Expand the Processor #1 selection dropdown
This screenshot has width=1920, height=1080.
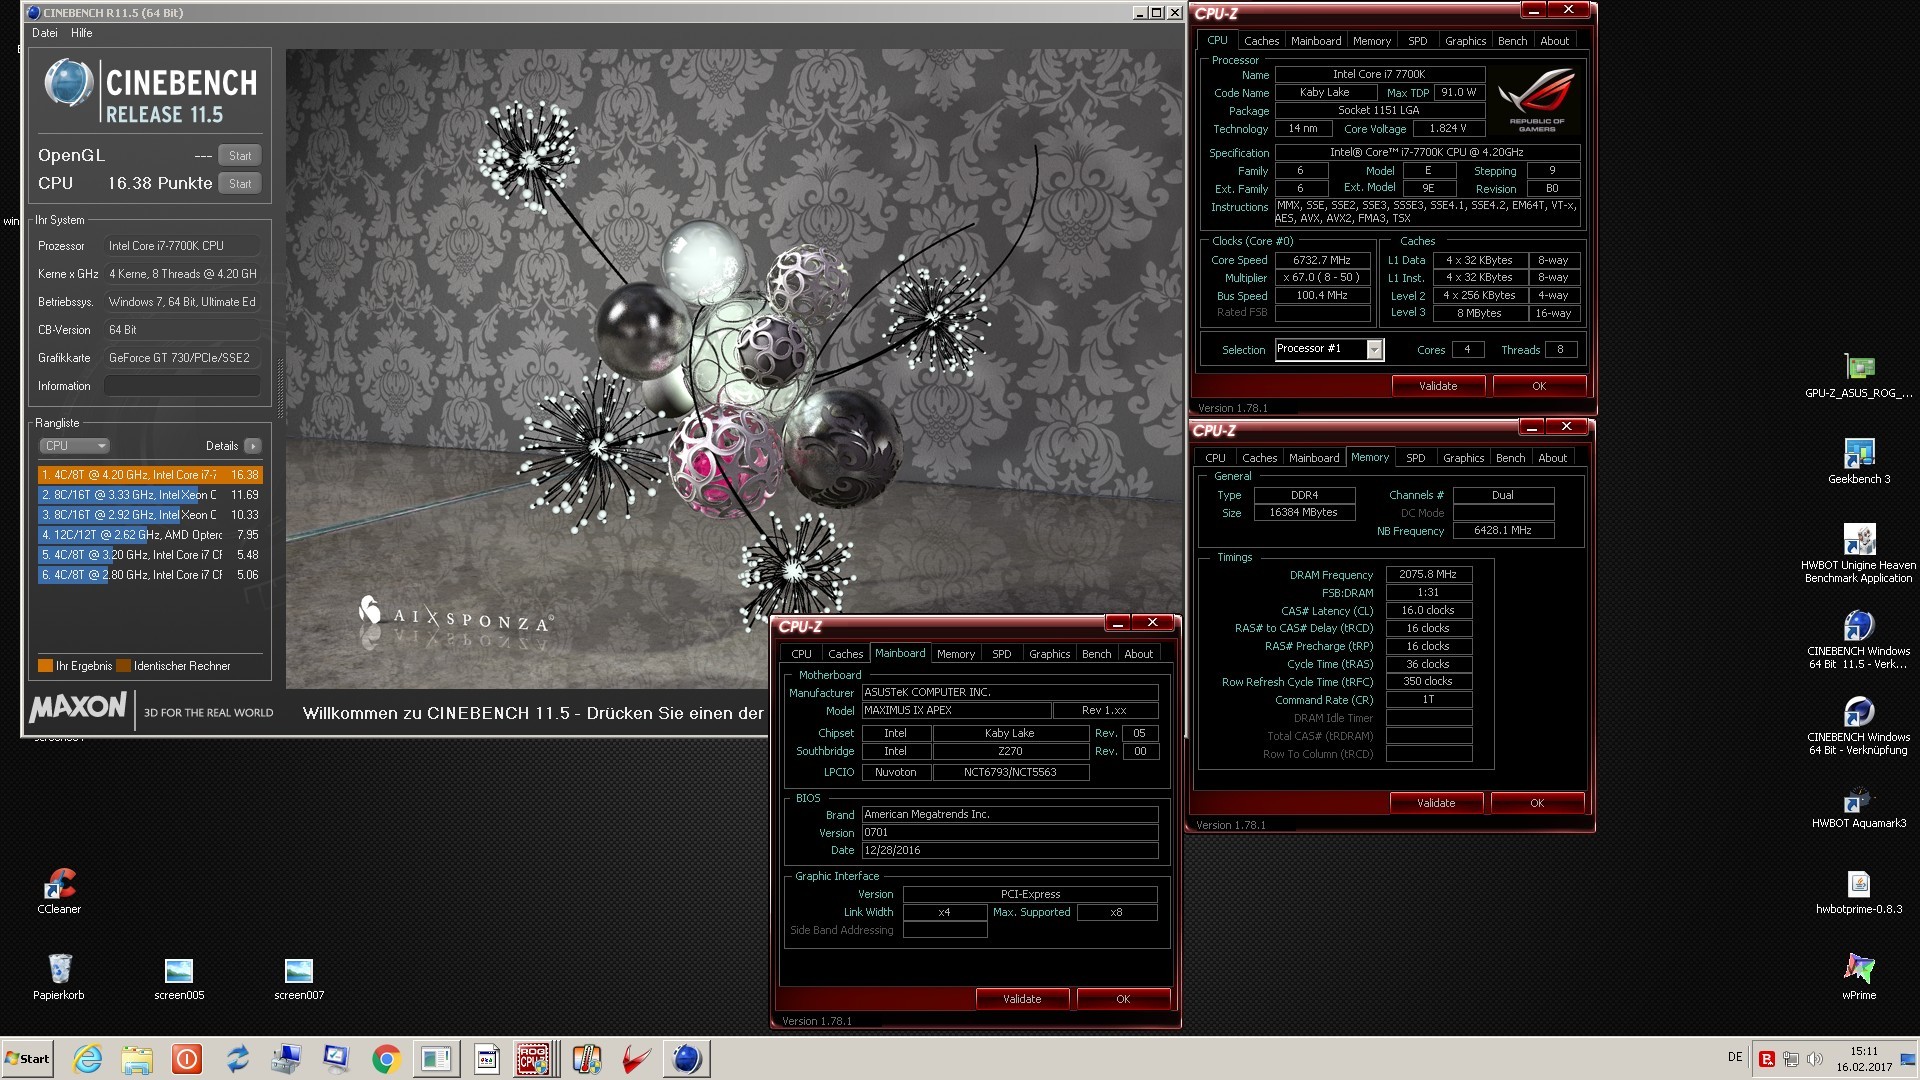(x=1375, y=349)
